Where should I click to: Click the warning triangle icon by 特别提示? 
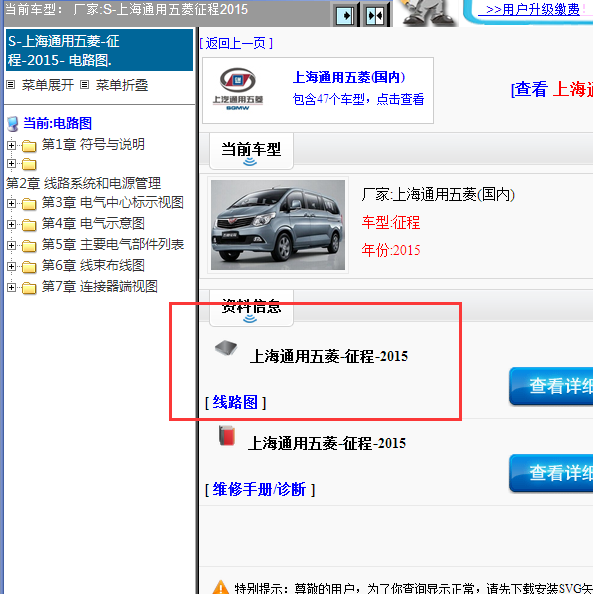pos(220,587)
